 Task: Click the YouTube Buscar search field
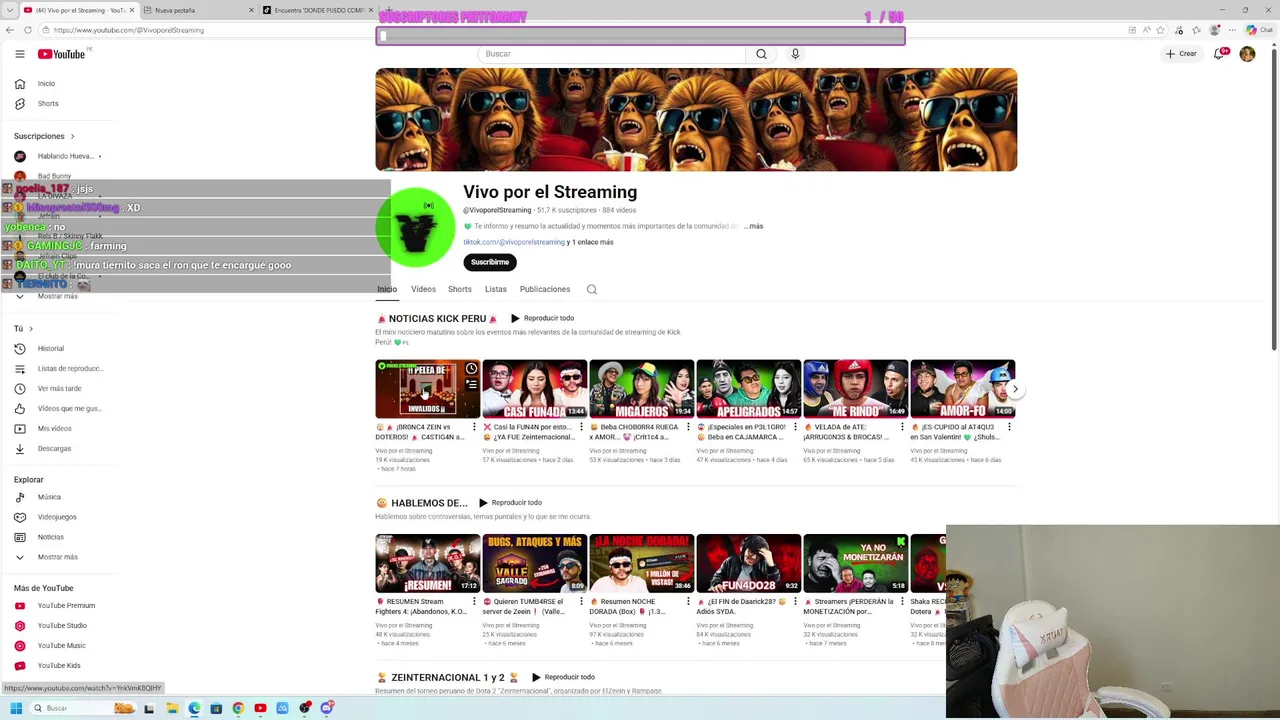click(x=612, y=54)
